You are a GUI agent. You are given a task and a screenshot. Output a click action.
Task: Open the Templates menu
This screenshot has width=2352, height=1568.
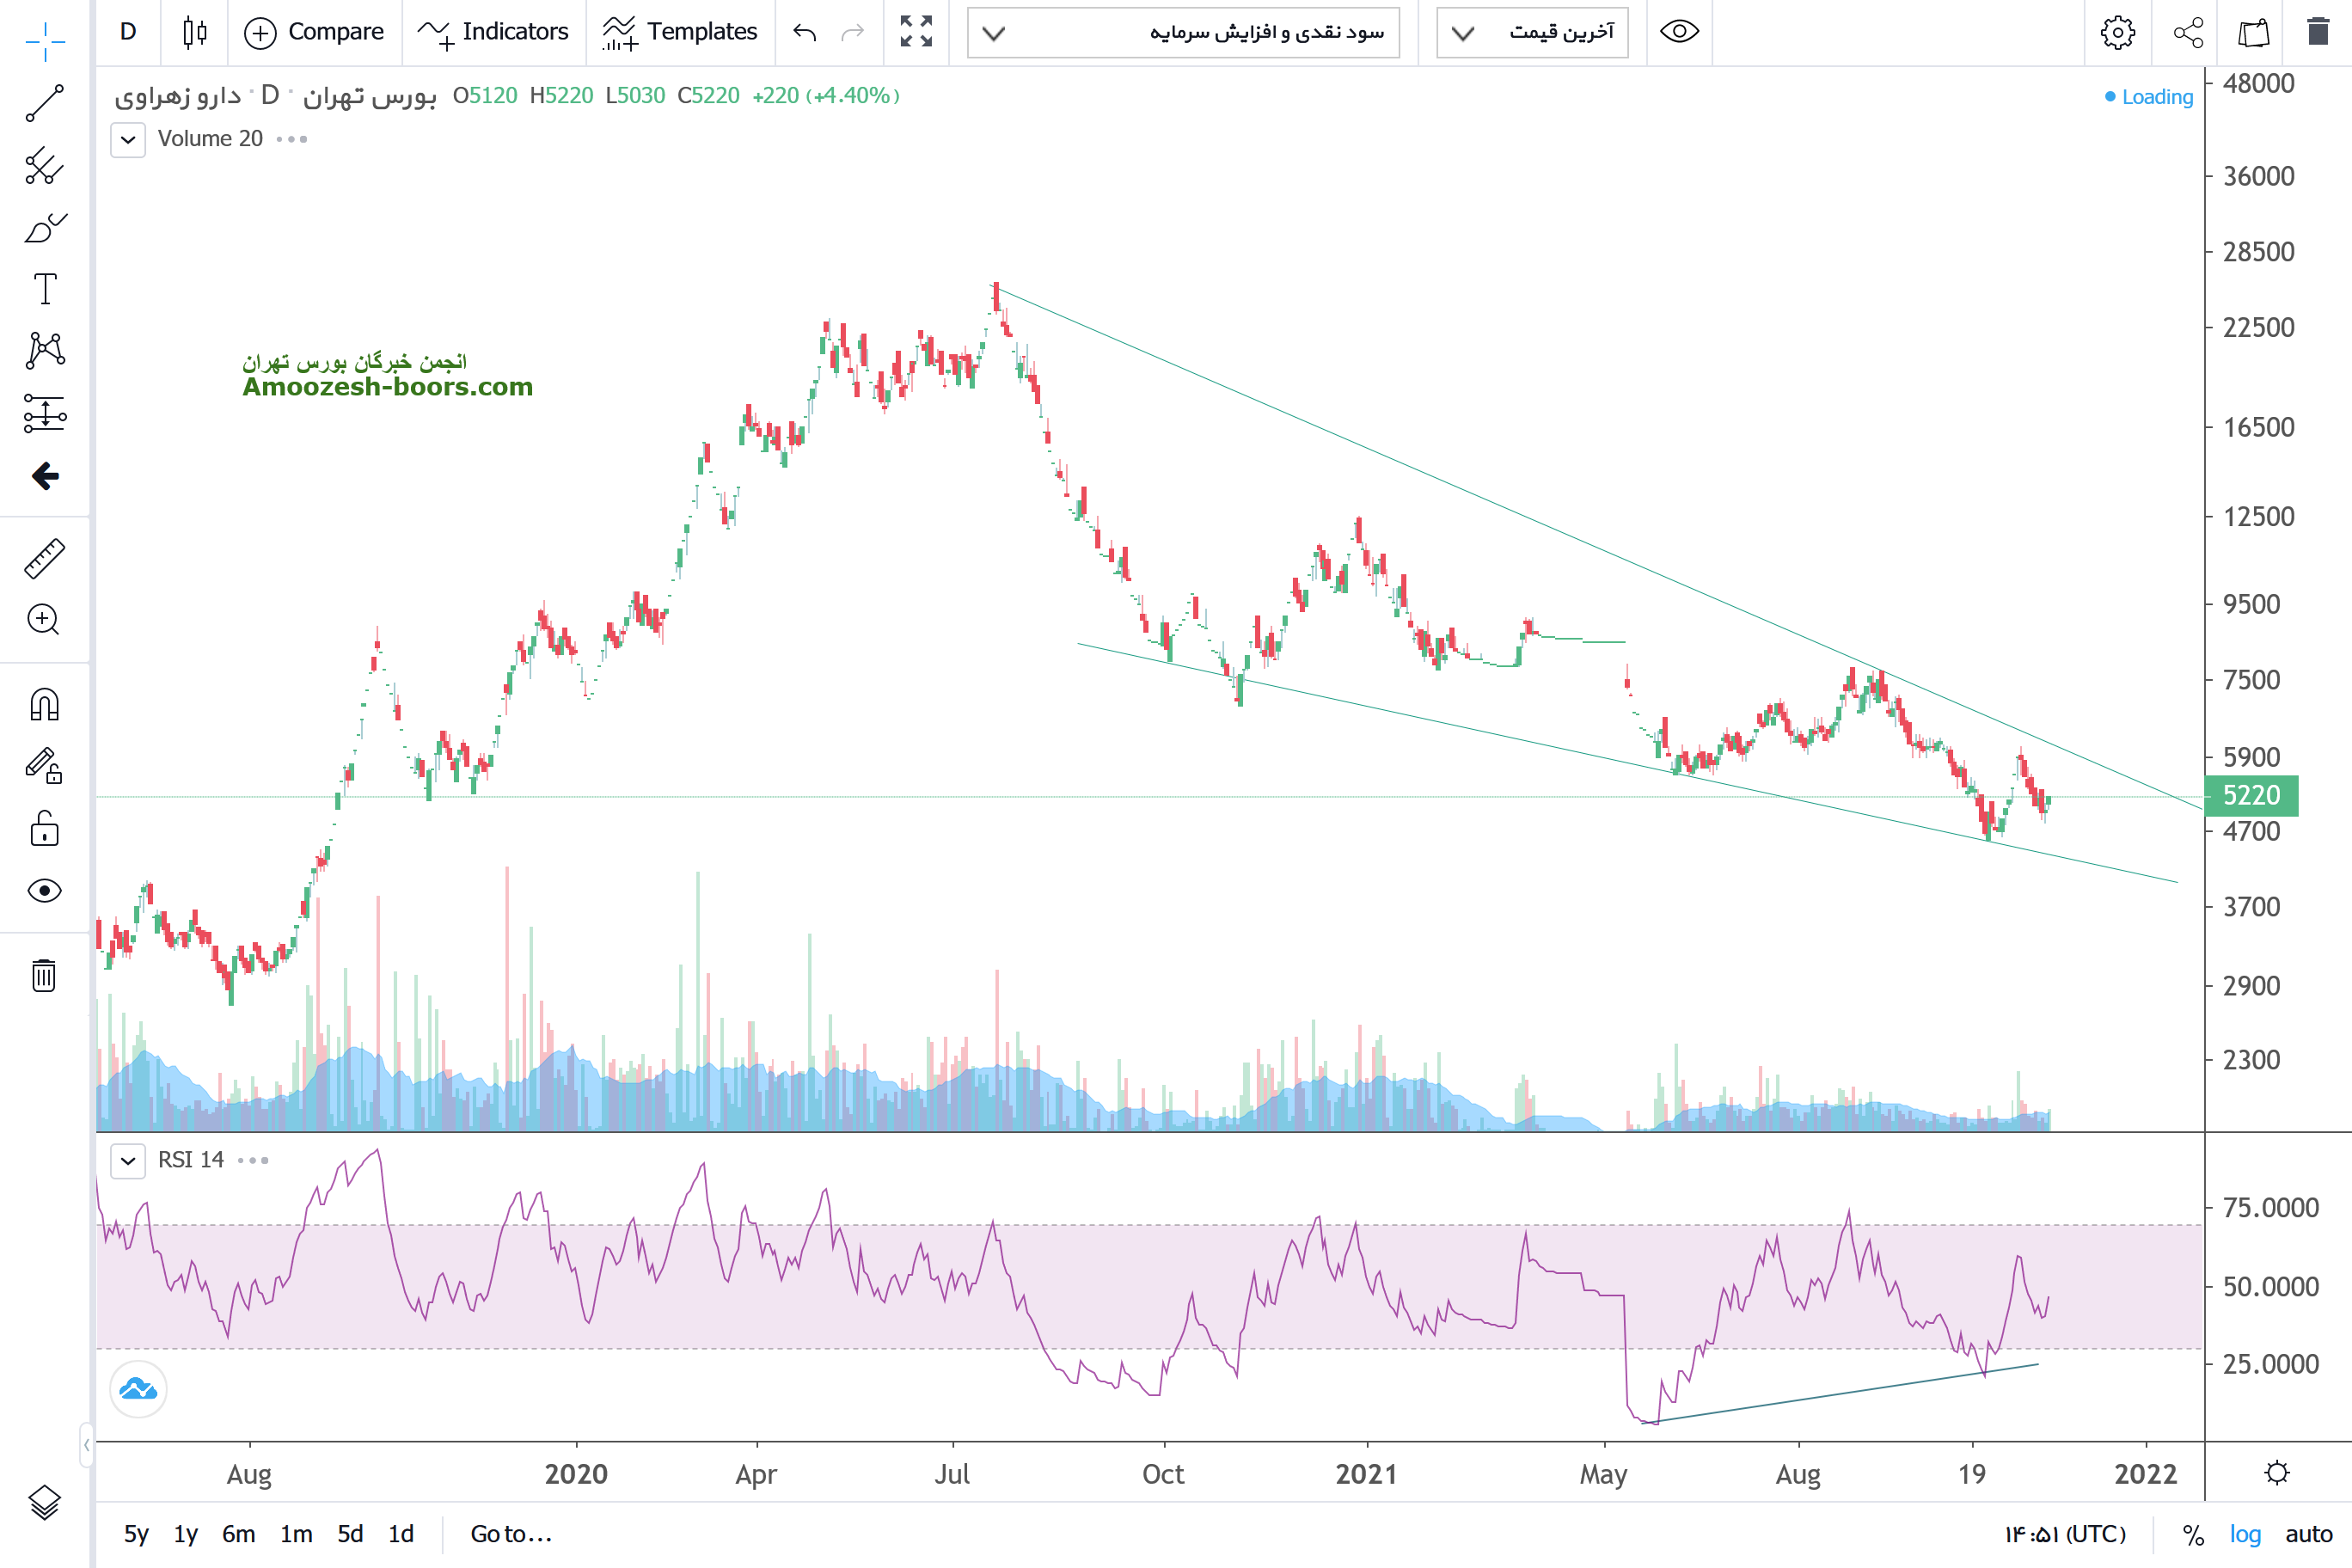(x=680, y=32)
